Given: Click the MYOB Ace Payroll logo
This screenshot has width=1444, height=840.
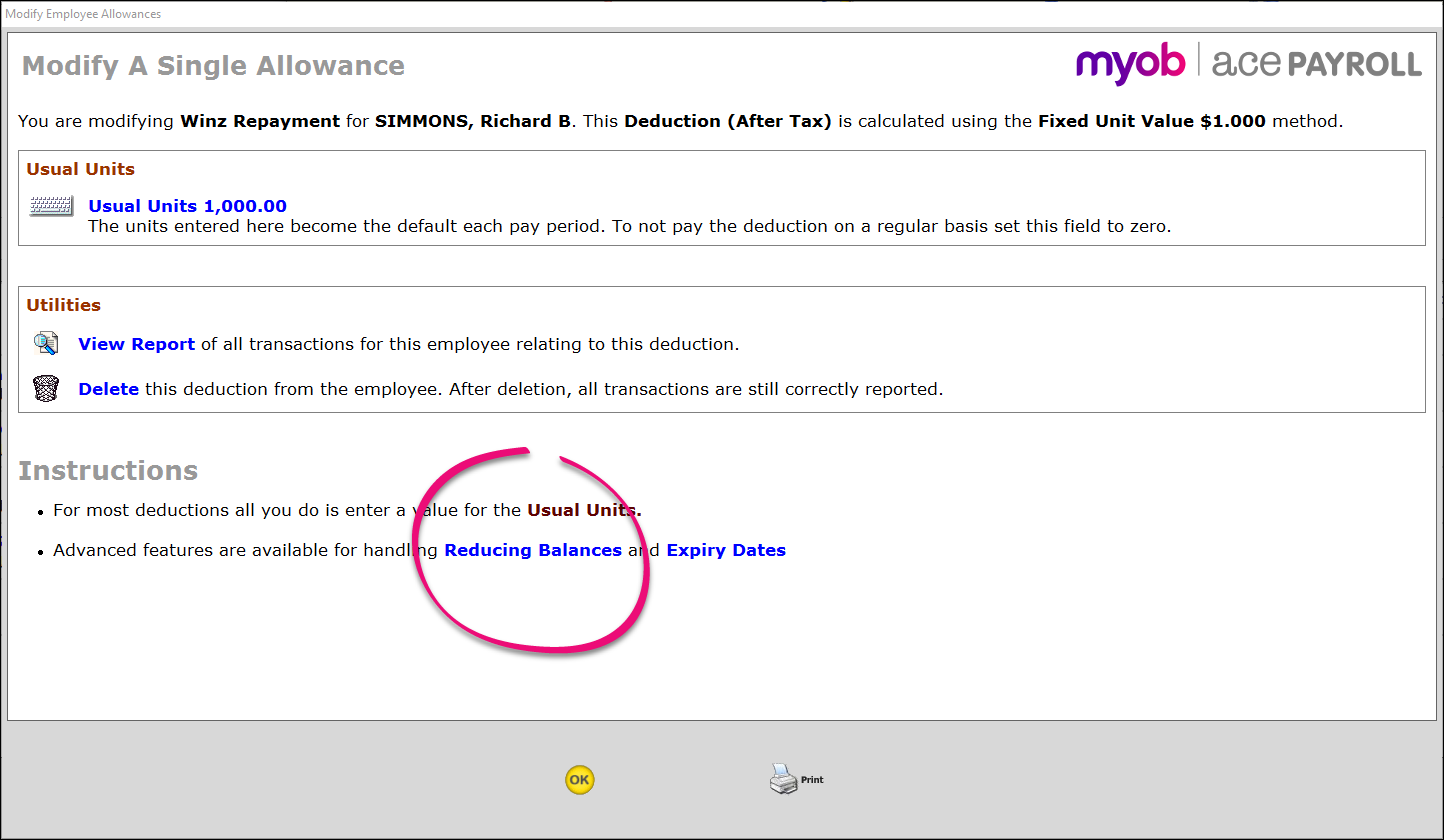Looking at the screenshot, I should click(x=1249, y=63).
